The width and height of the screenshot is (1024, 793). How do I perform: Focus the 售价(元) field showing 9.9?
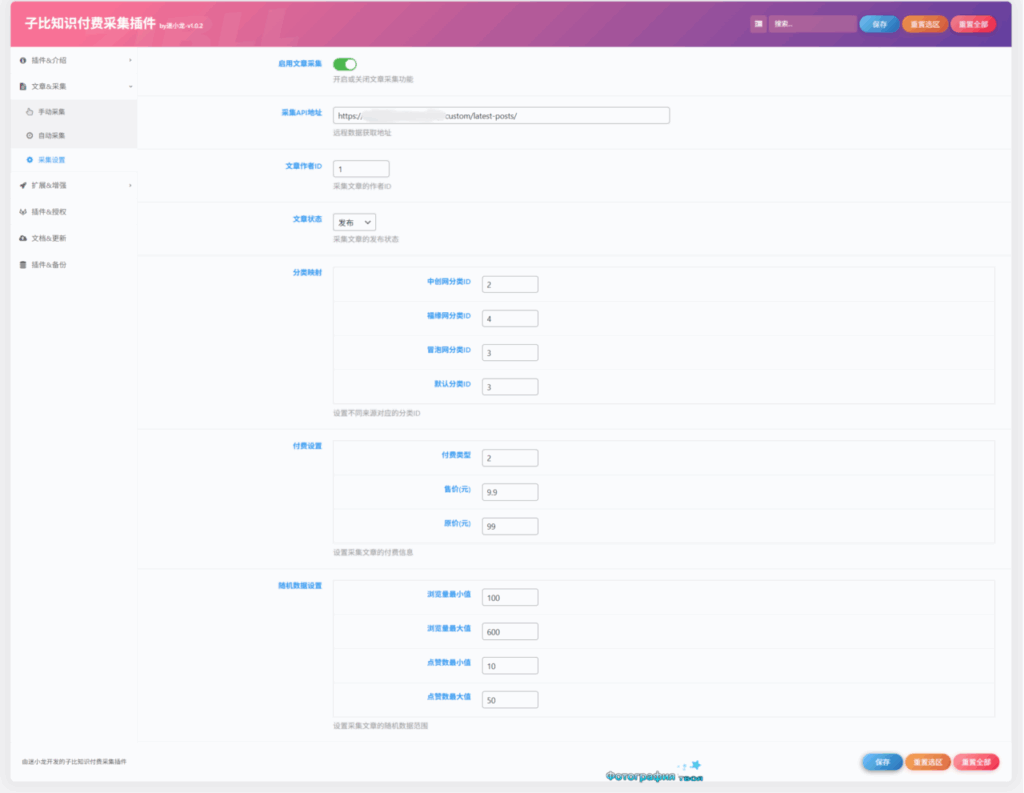(x=509, y=492)
